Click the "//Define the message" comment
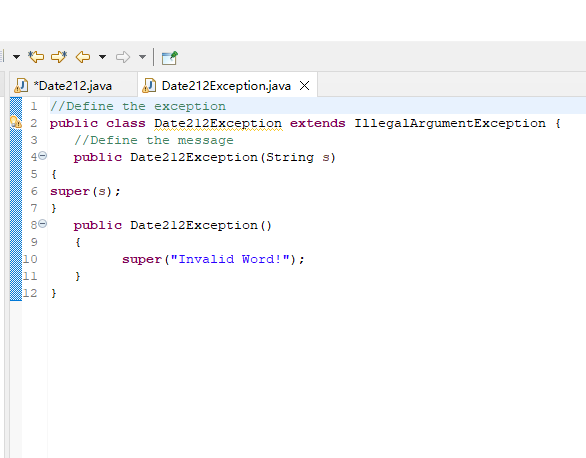586x458 pixels. (x=154, y=140)
